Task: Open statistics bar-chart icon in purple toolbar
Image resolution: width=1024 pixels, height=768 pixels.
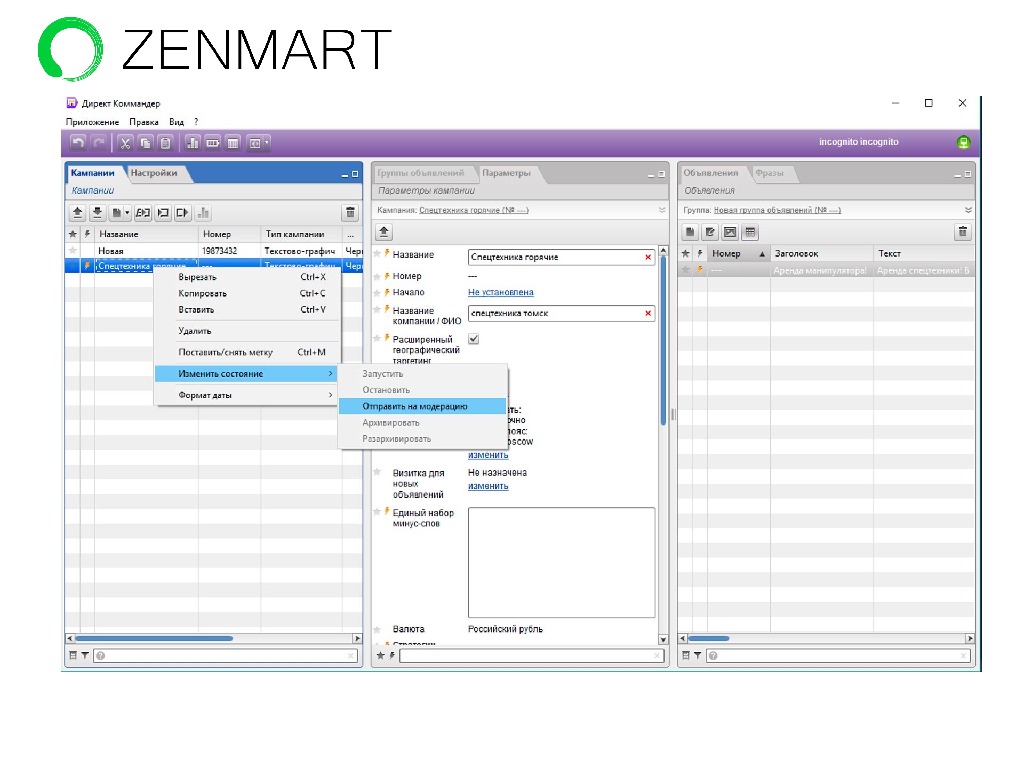Action: [x=193, y=142]
